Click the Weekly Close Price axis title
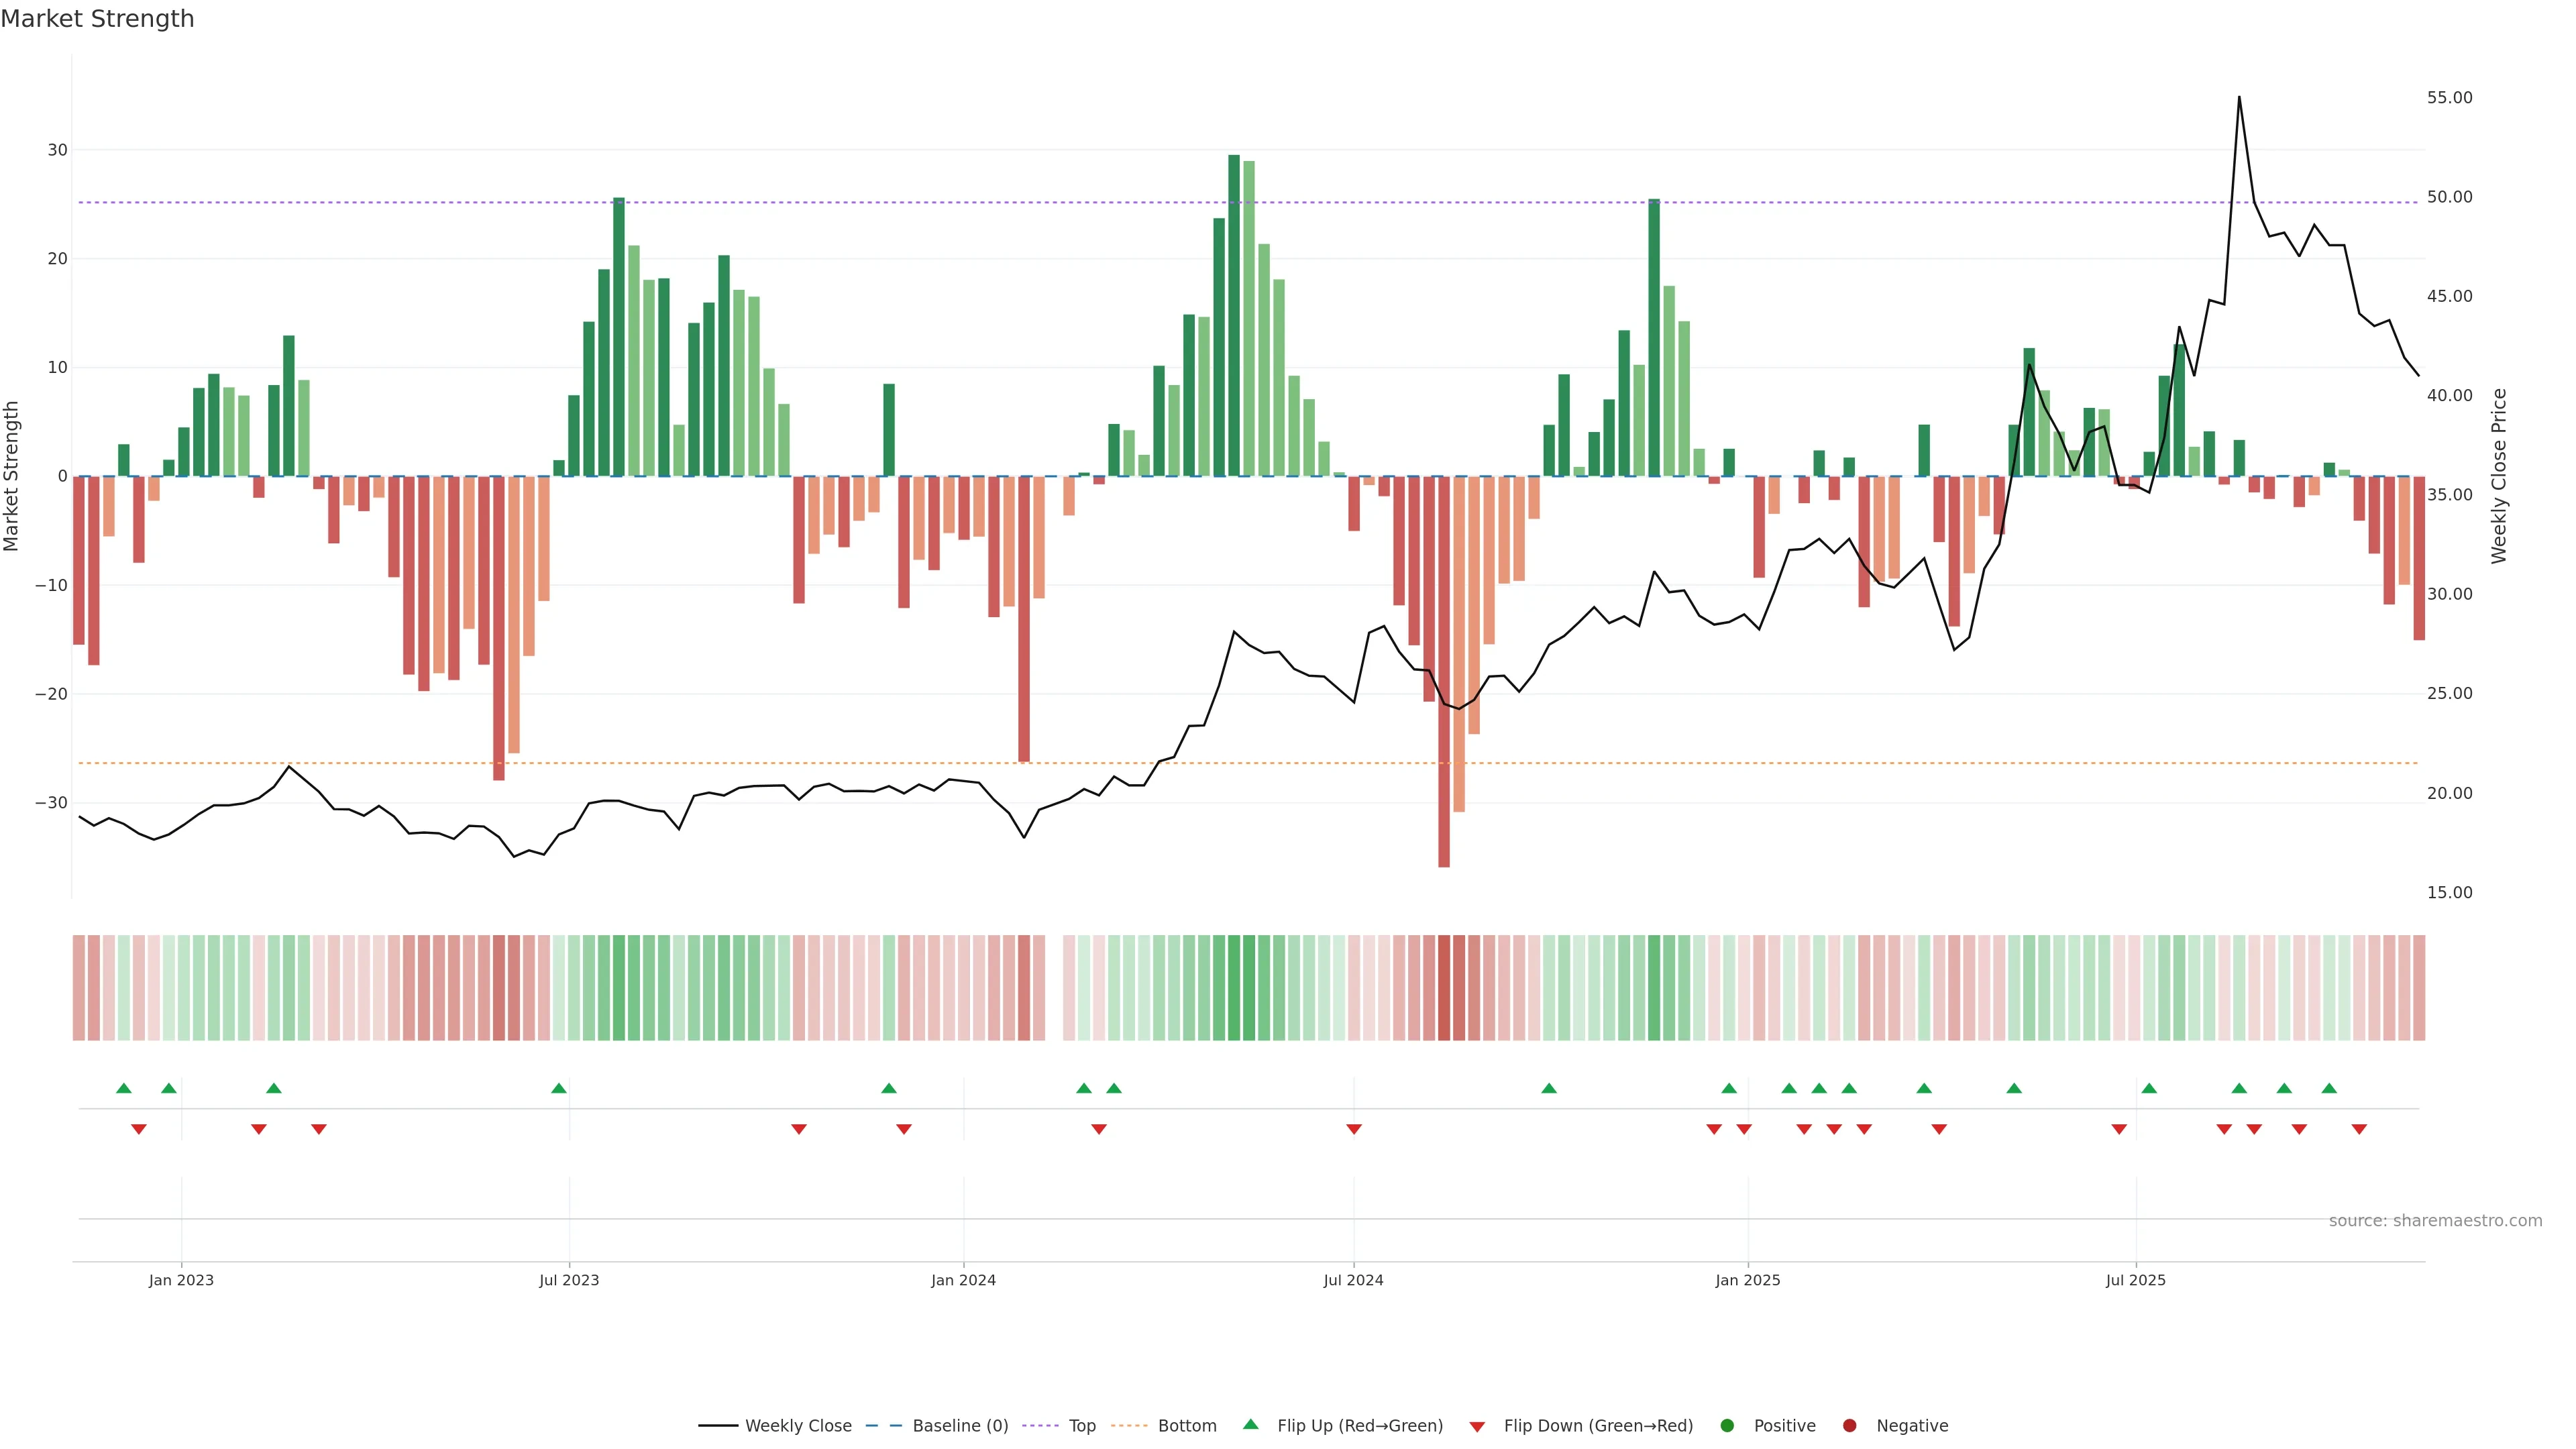Image resolution: width=2576 pixels, height=1449 pixels. point(2499,476)
